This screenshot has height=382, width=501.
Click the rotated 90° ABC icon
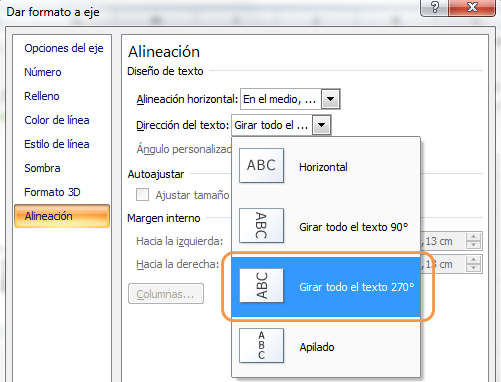tap(261, 226)
